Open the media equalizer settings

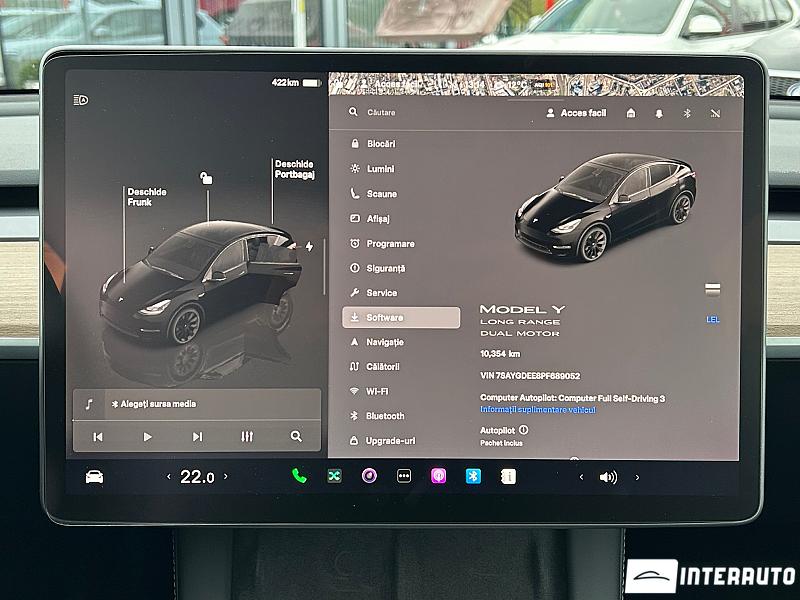tap(247, 437)
